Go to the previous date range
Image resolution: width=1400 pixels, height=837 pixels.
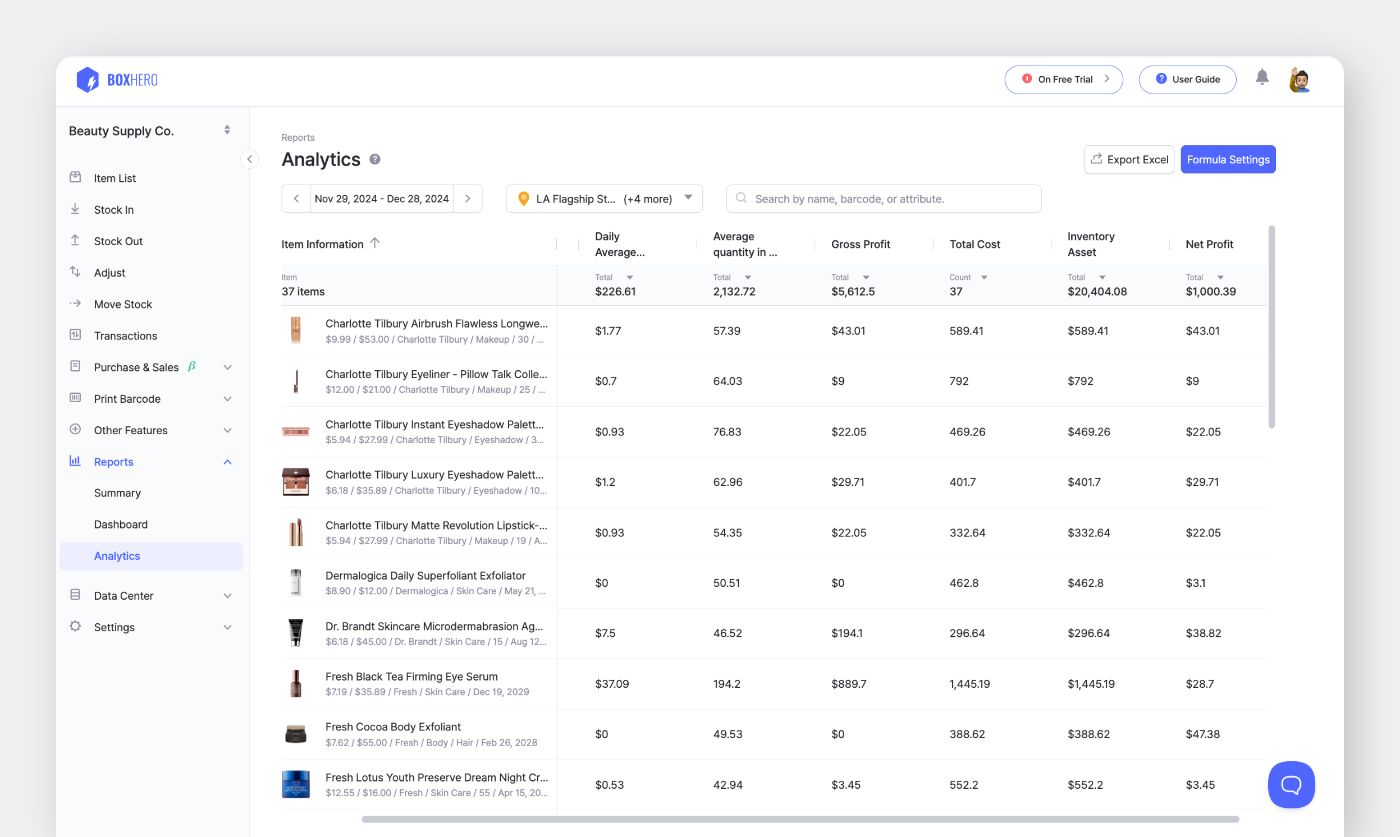(x=296, y=199)
